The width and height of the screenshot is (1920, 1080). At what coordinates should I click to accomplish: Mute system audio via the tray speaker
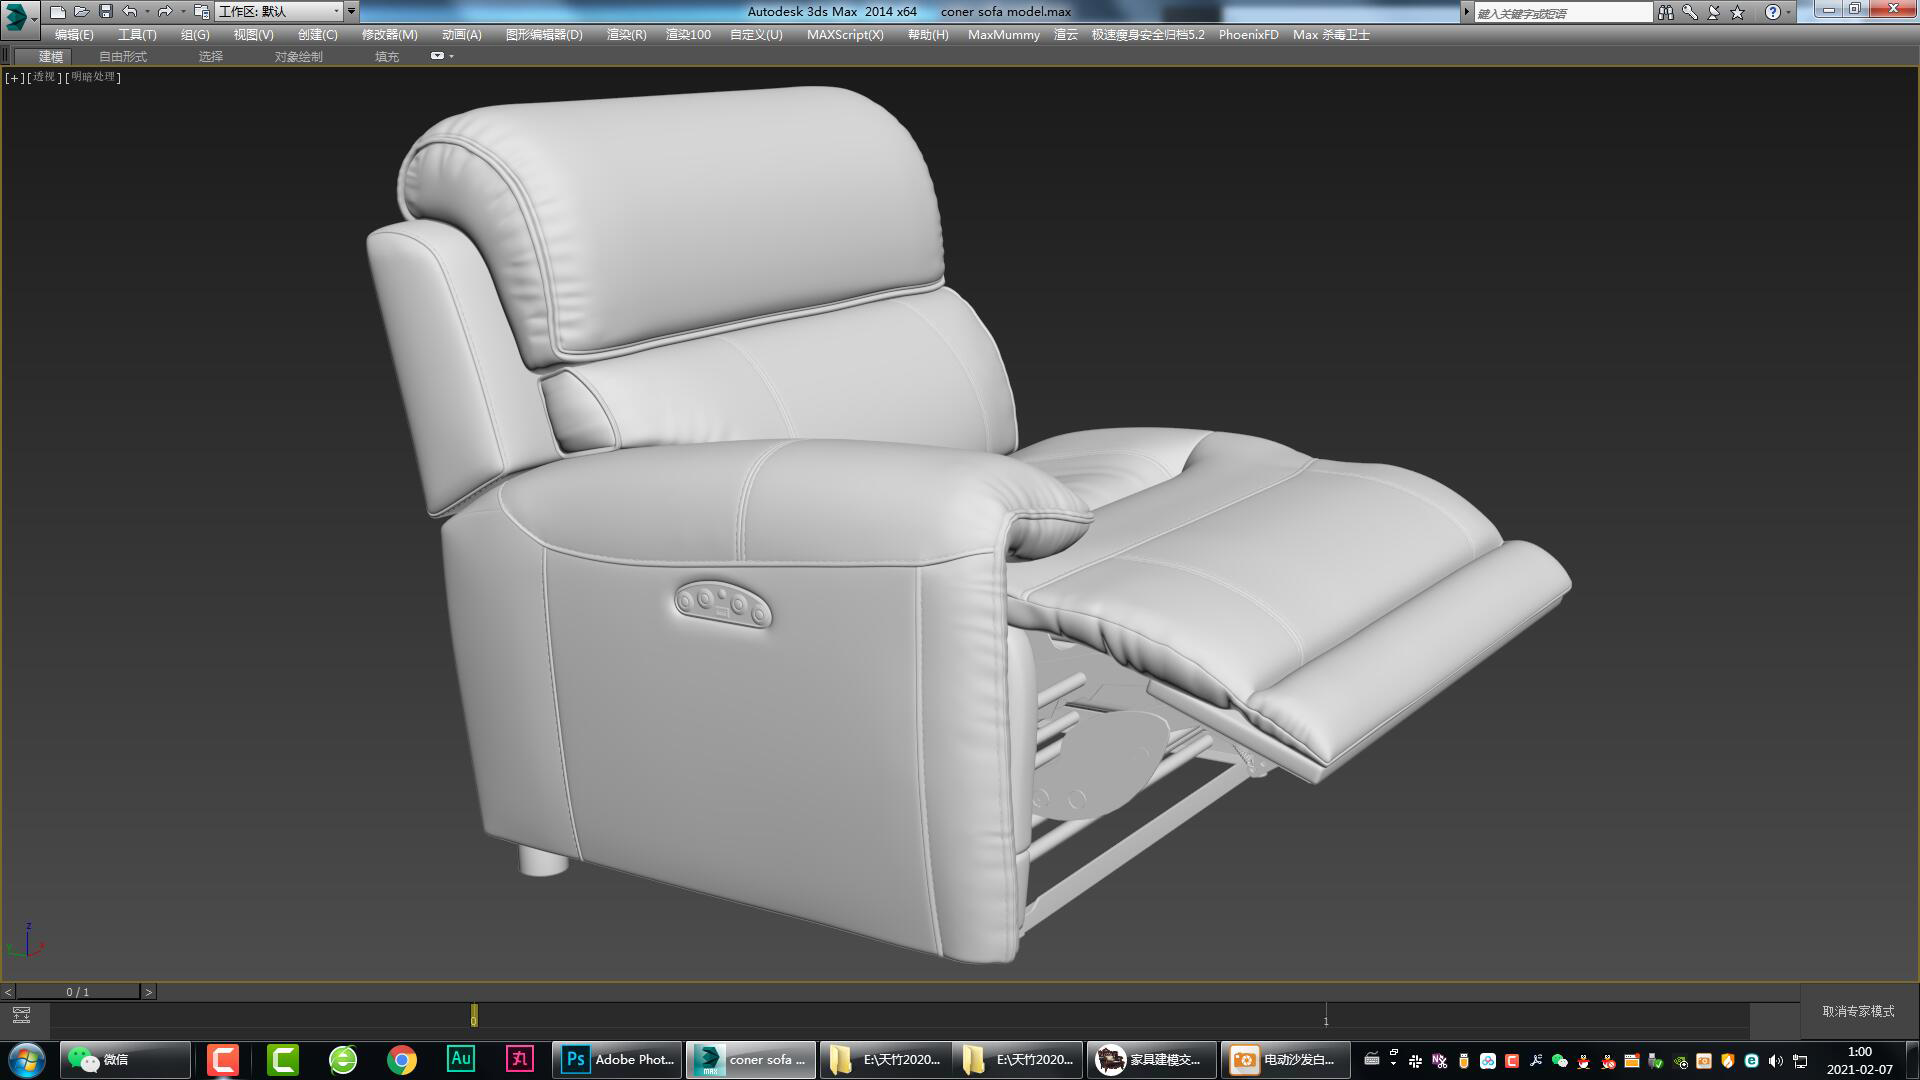point(1774,1059)
